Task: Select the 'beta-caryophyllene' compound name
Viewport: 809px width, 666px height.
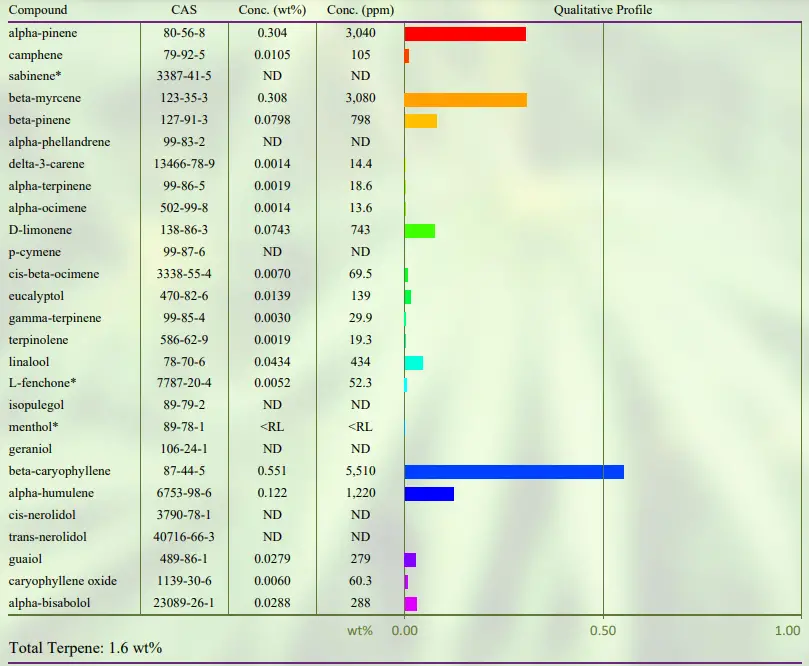Action: pos(59,471)
